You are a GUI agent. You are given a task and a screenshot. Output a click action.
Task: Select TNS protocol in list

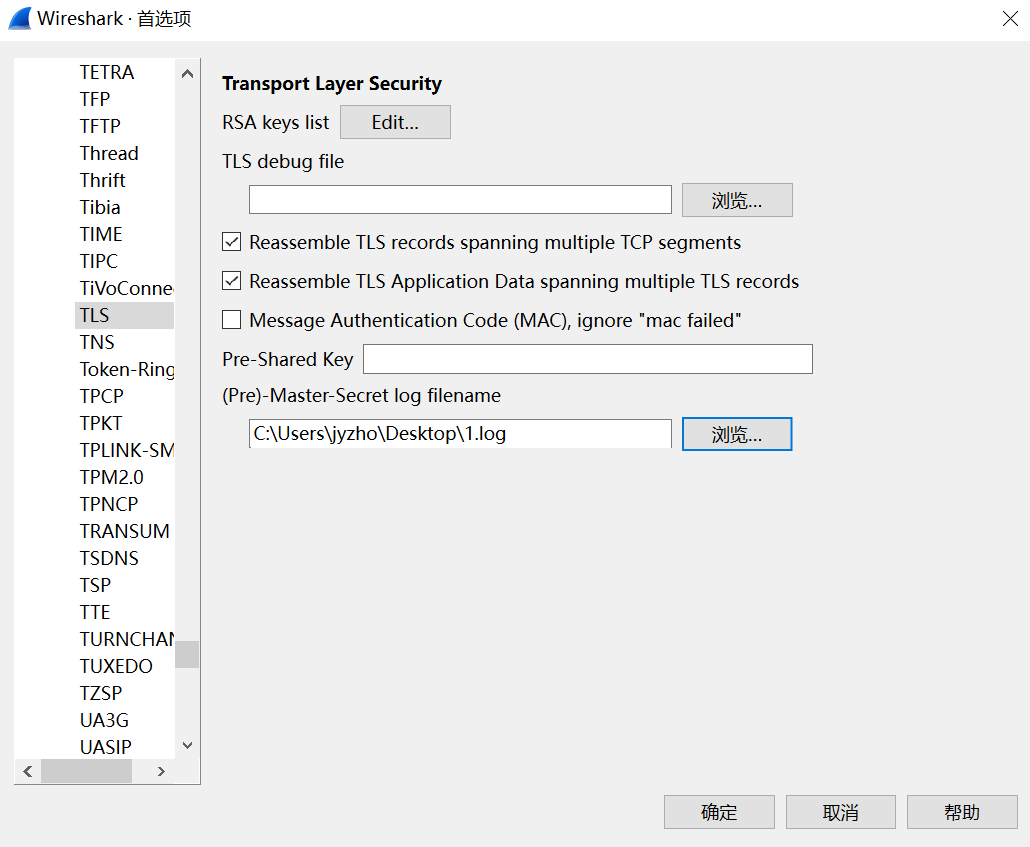click(x=97, y=342)
